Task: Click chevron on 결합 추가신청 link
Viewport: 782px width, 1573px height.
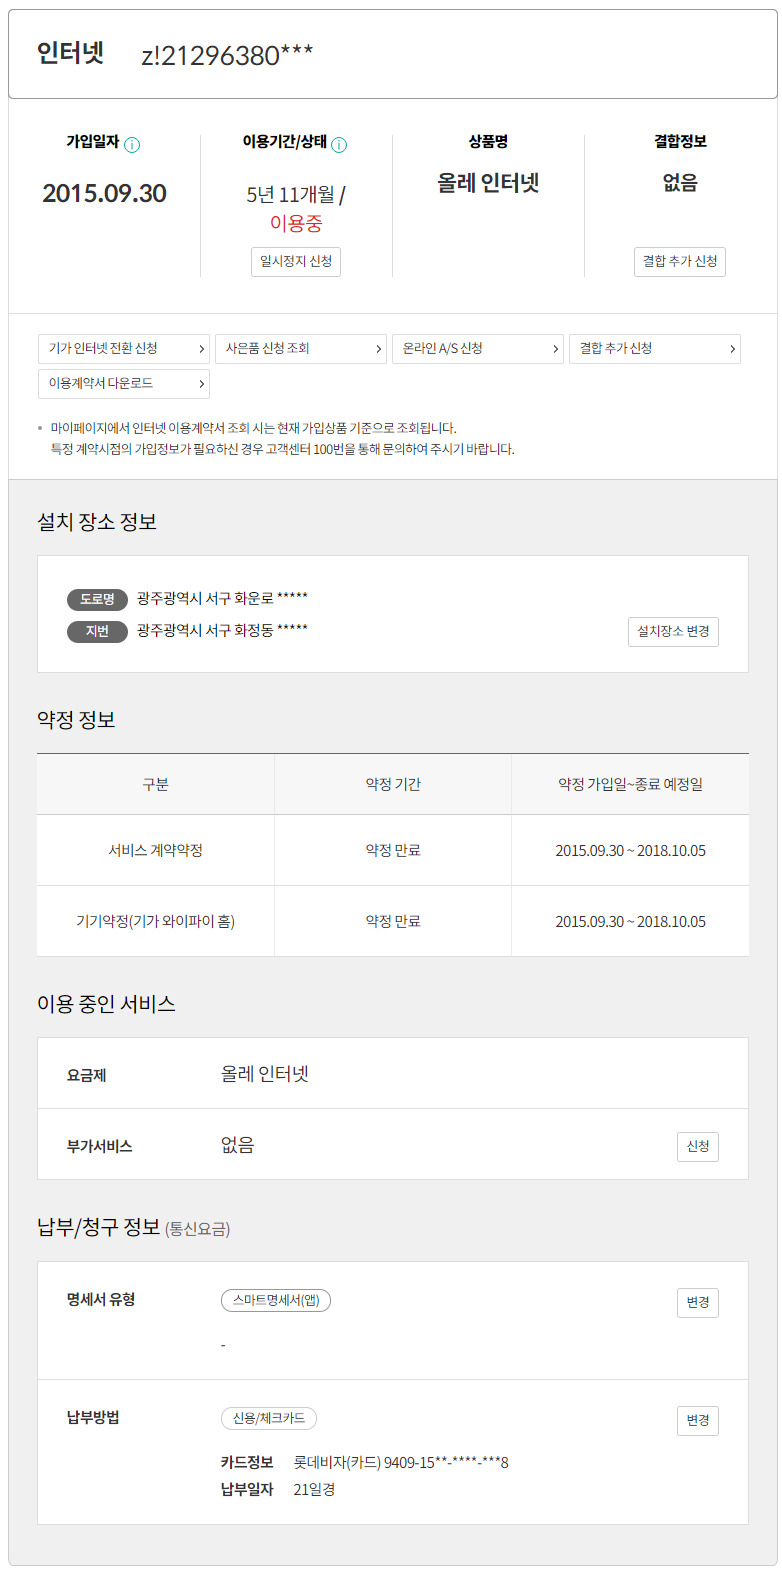Action: point(732,349)
